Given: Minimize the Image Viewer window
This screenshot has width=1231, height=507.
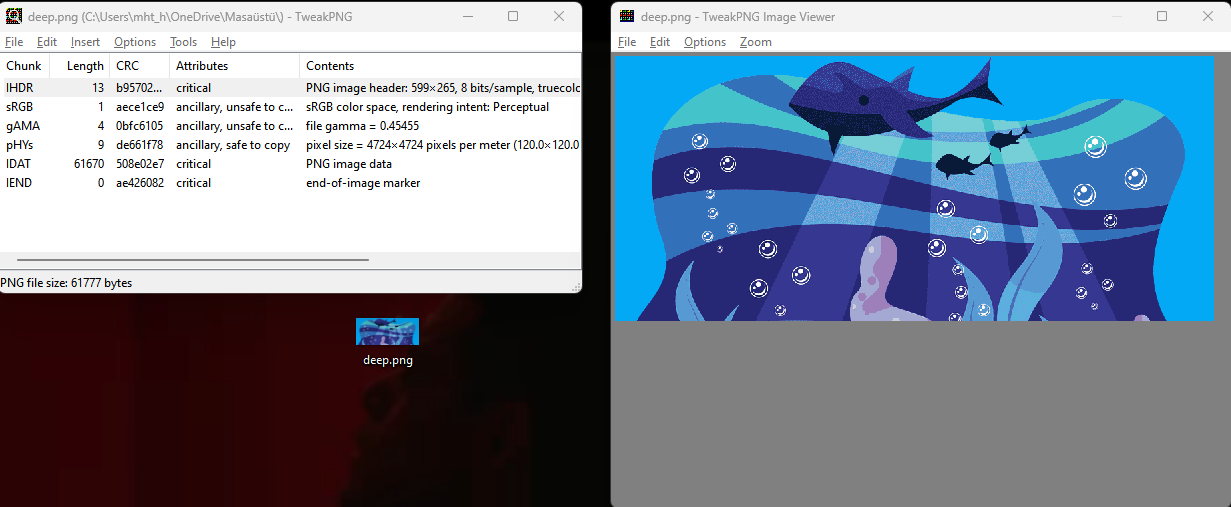Looking at the screenshot, I should tap(1116, 16).
